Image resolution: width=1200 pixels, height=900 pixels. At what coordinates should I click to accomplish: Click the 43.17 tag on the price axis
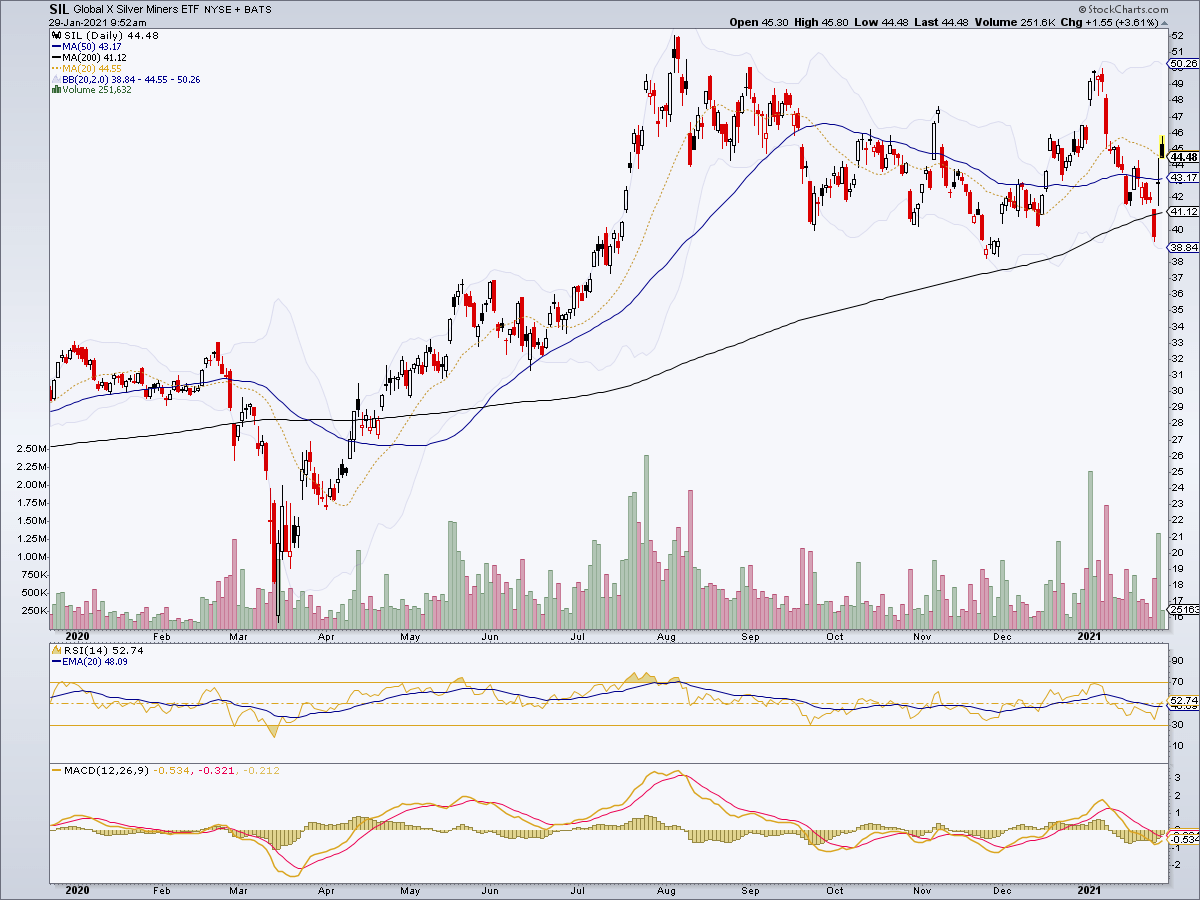pos(1183,177)
